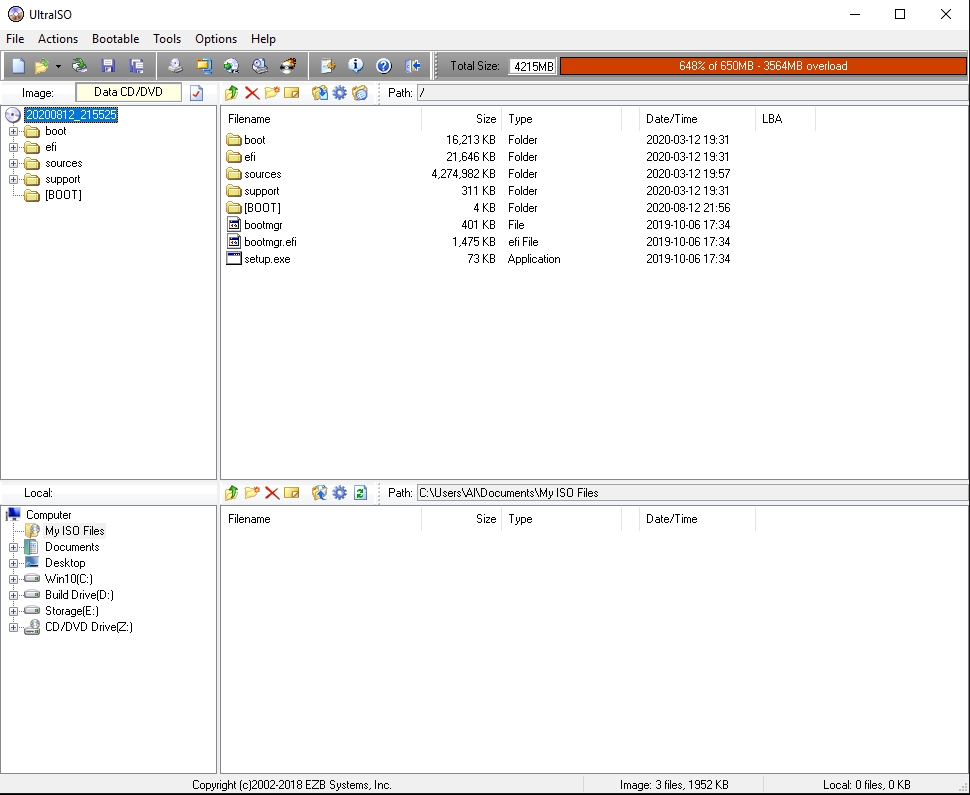Click the Mount to Virtual Drive icon
This screenshot has width=970, height=795.
coord(260,66)
